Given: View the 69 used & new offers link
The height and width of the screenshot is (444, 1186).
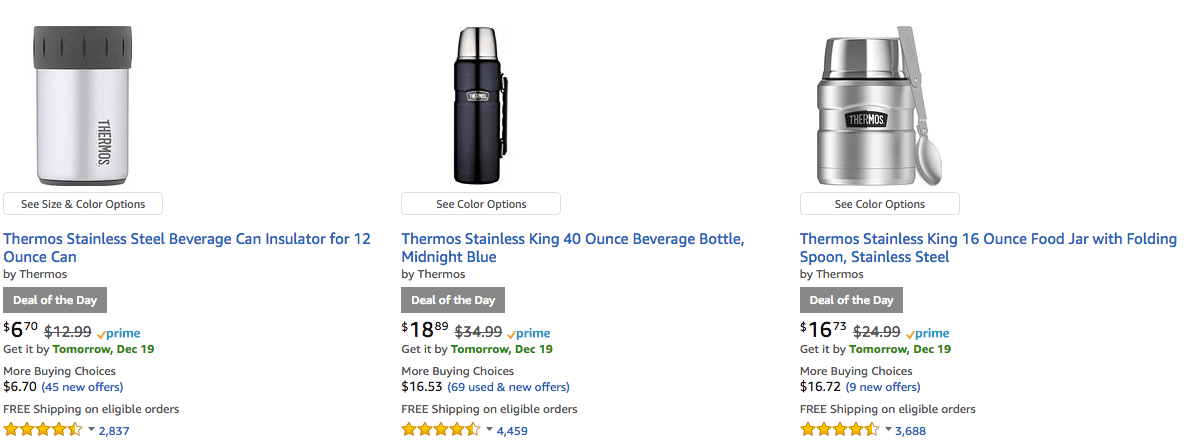Looking at the screenshot, I should pos(508,387).
